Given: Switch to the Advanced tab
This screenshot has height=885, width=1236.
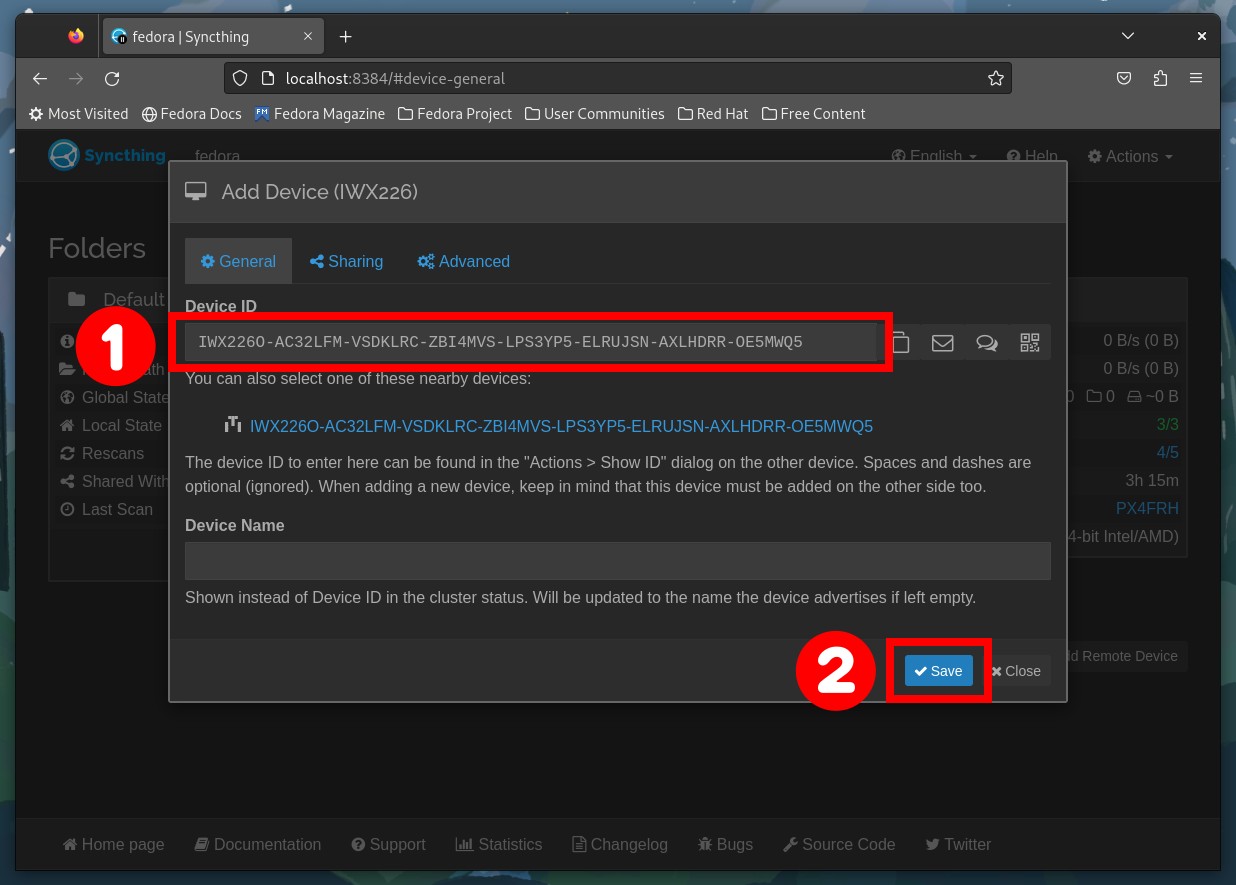Looking at the screenshot, I should (x=463, y=261).
